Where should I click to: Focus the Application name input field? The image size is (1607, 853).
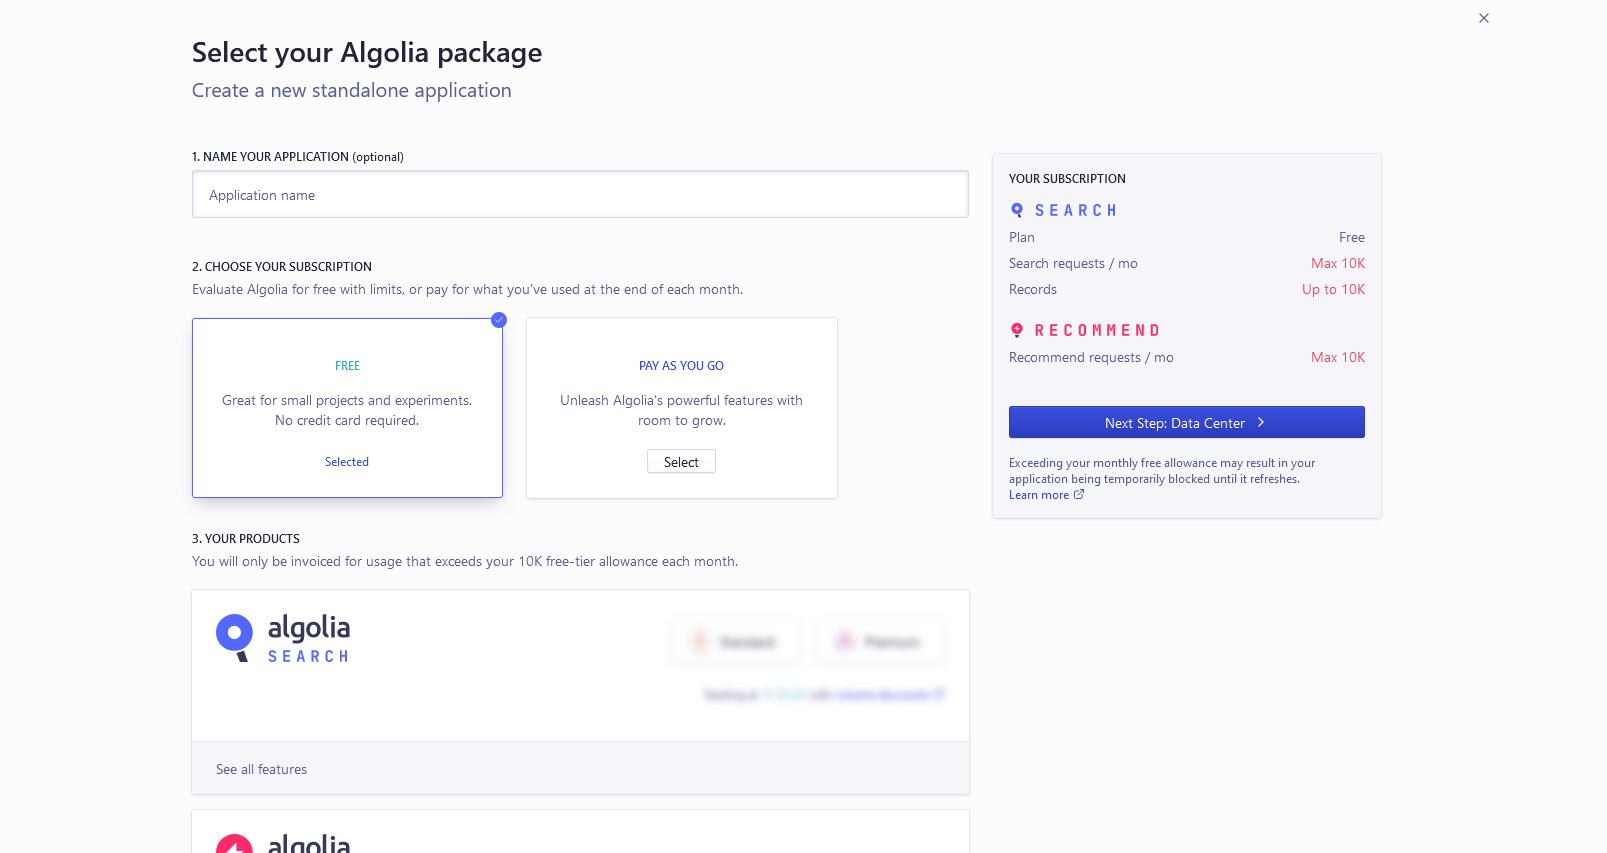pos(580,194)
